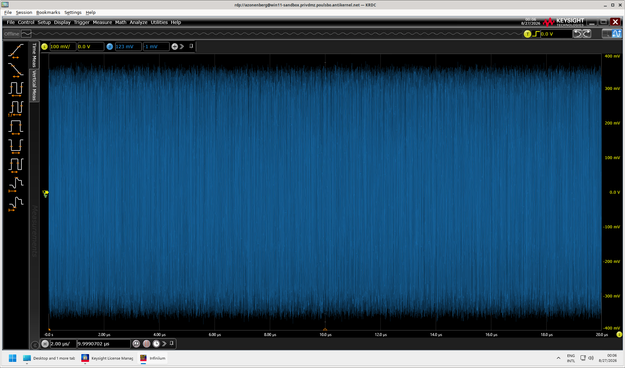Click blue function channel circle button
The width and height of the screenshot is (625, 368).
pos(110,47)
